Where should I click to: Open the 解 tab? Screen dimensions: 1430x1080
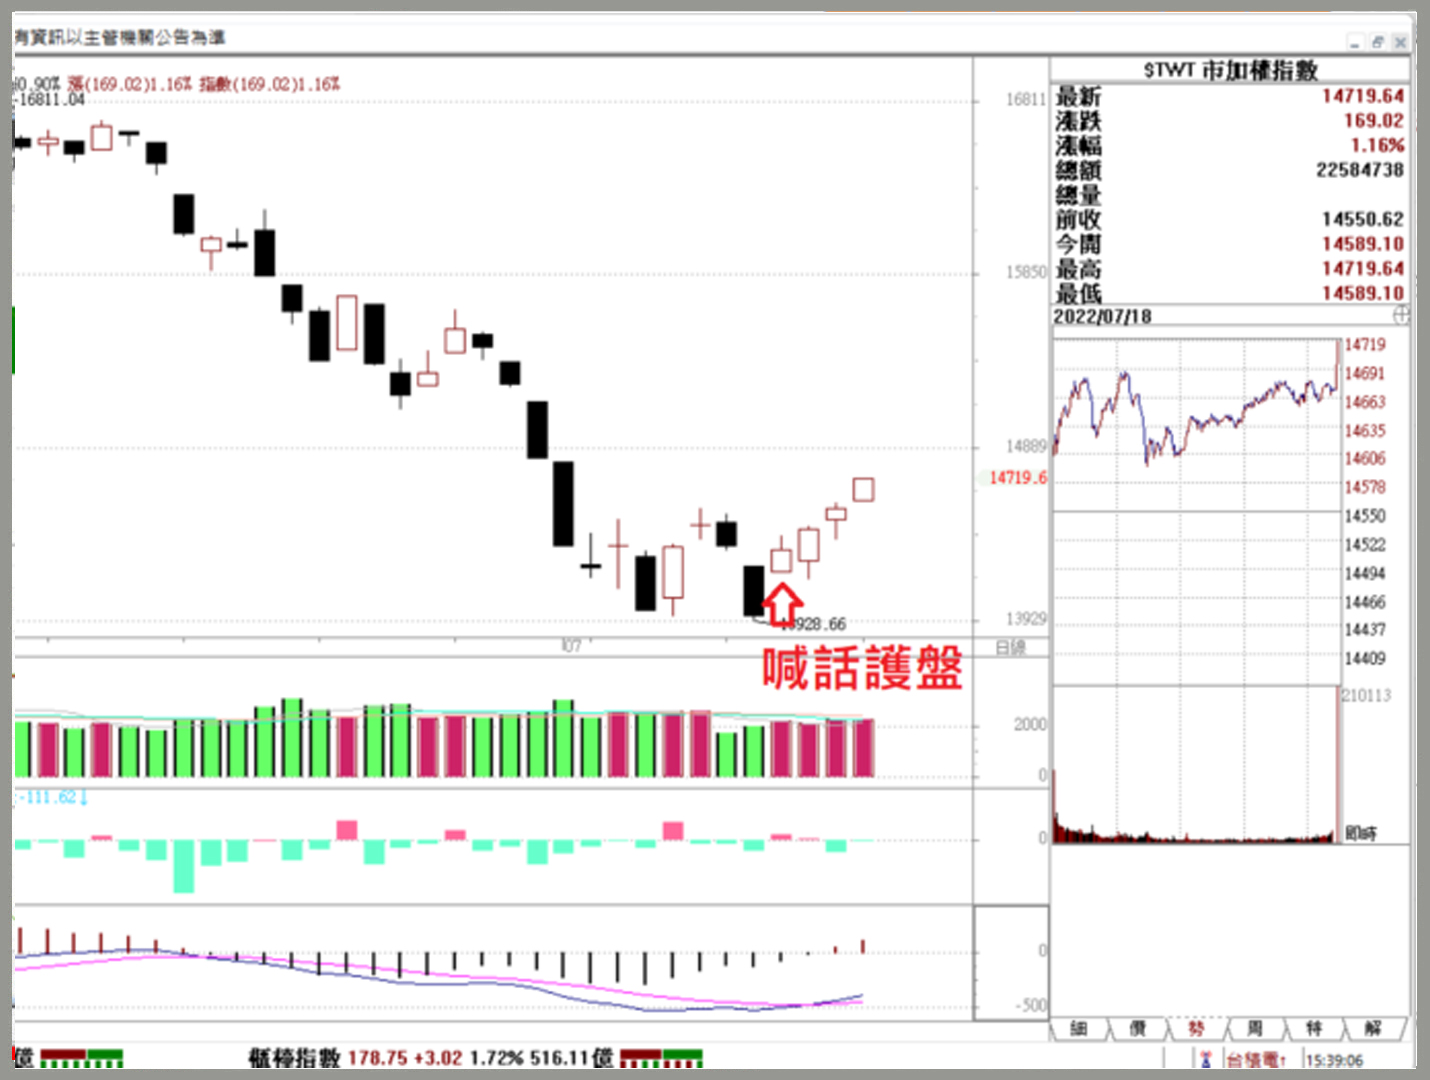click(x=1373, y=1028)
